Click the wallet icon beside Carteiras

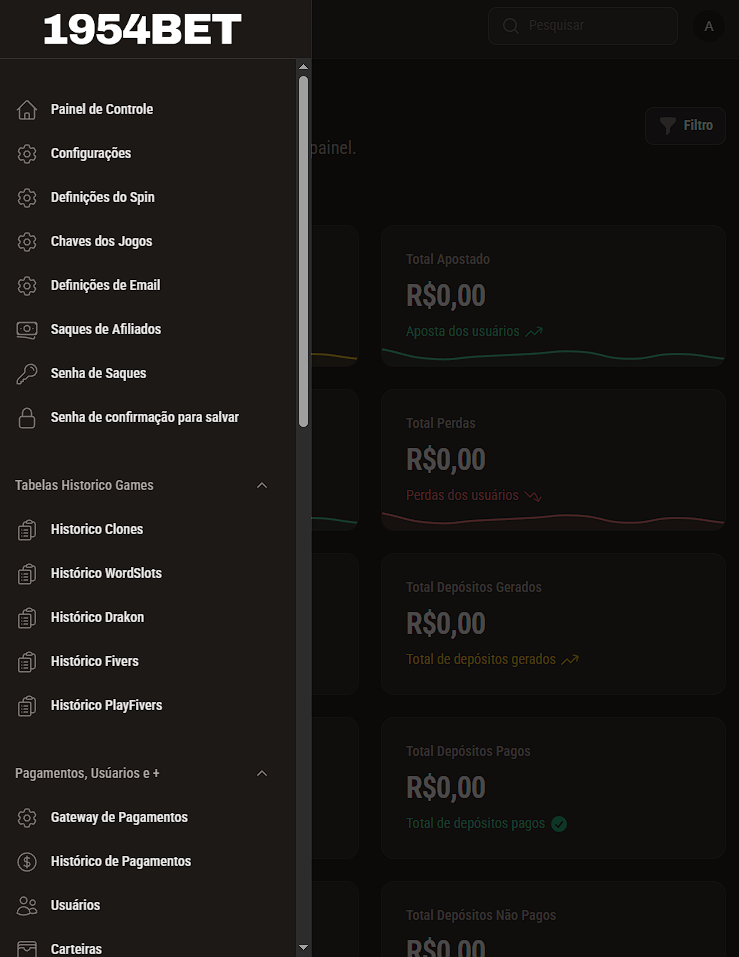(x=27, y=948)
